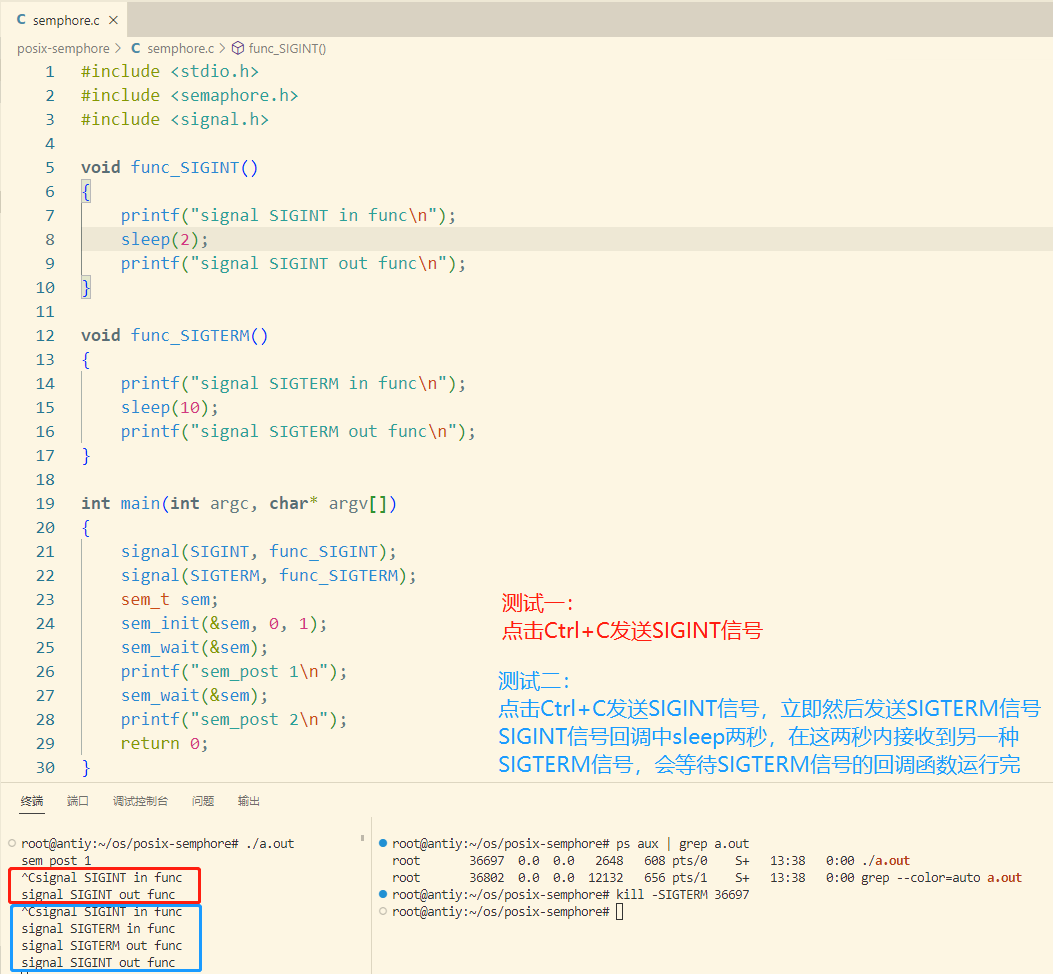Click 'ps aux | grep a.out' command text
1053x974 pixels.
pyautogui.click(x=682, y=844)
